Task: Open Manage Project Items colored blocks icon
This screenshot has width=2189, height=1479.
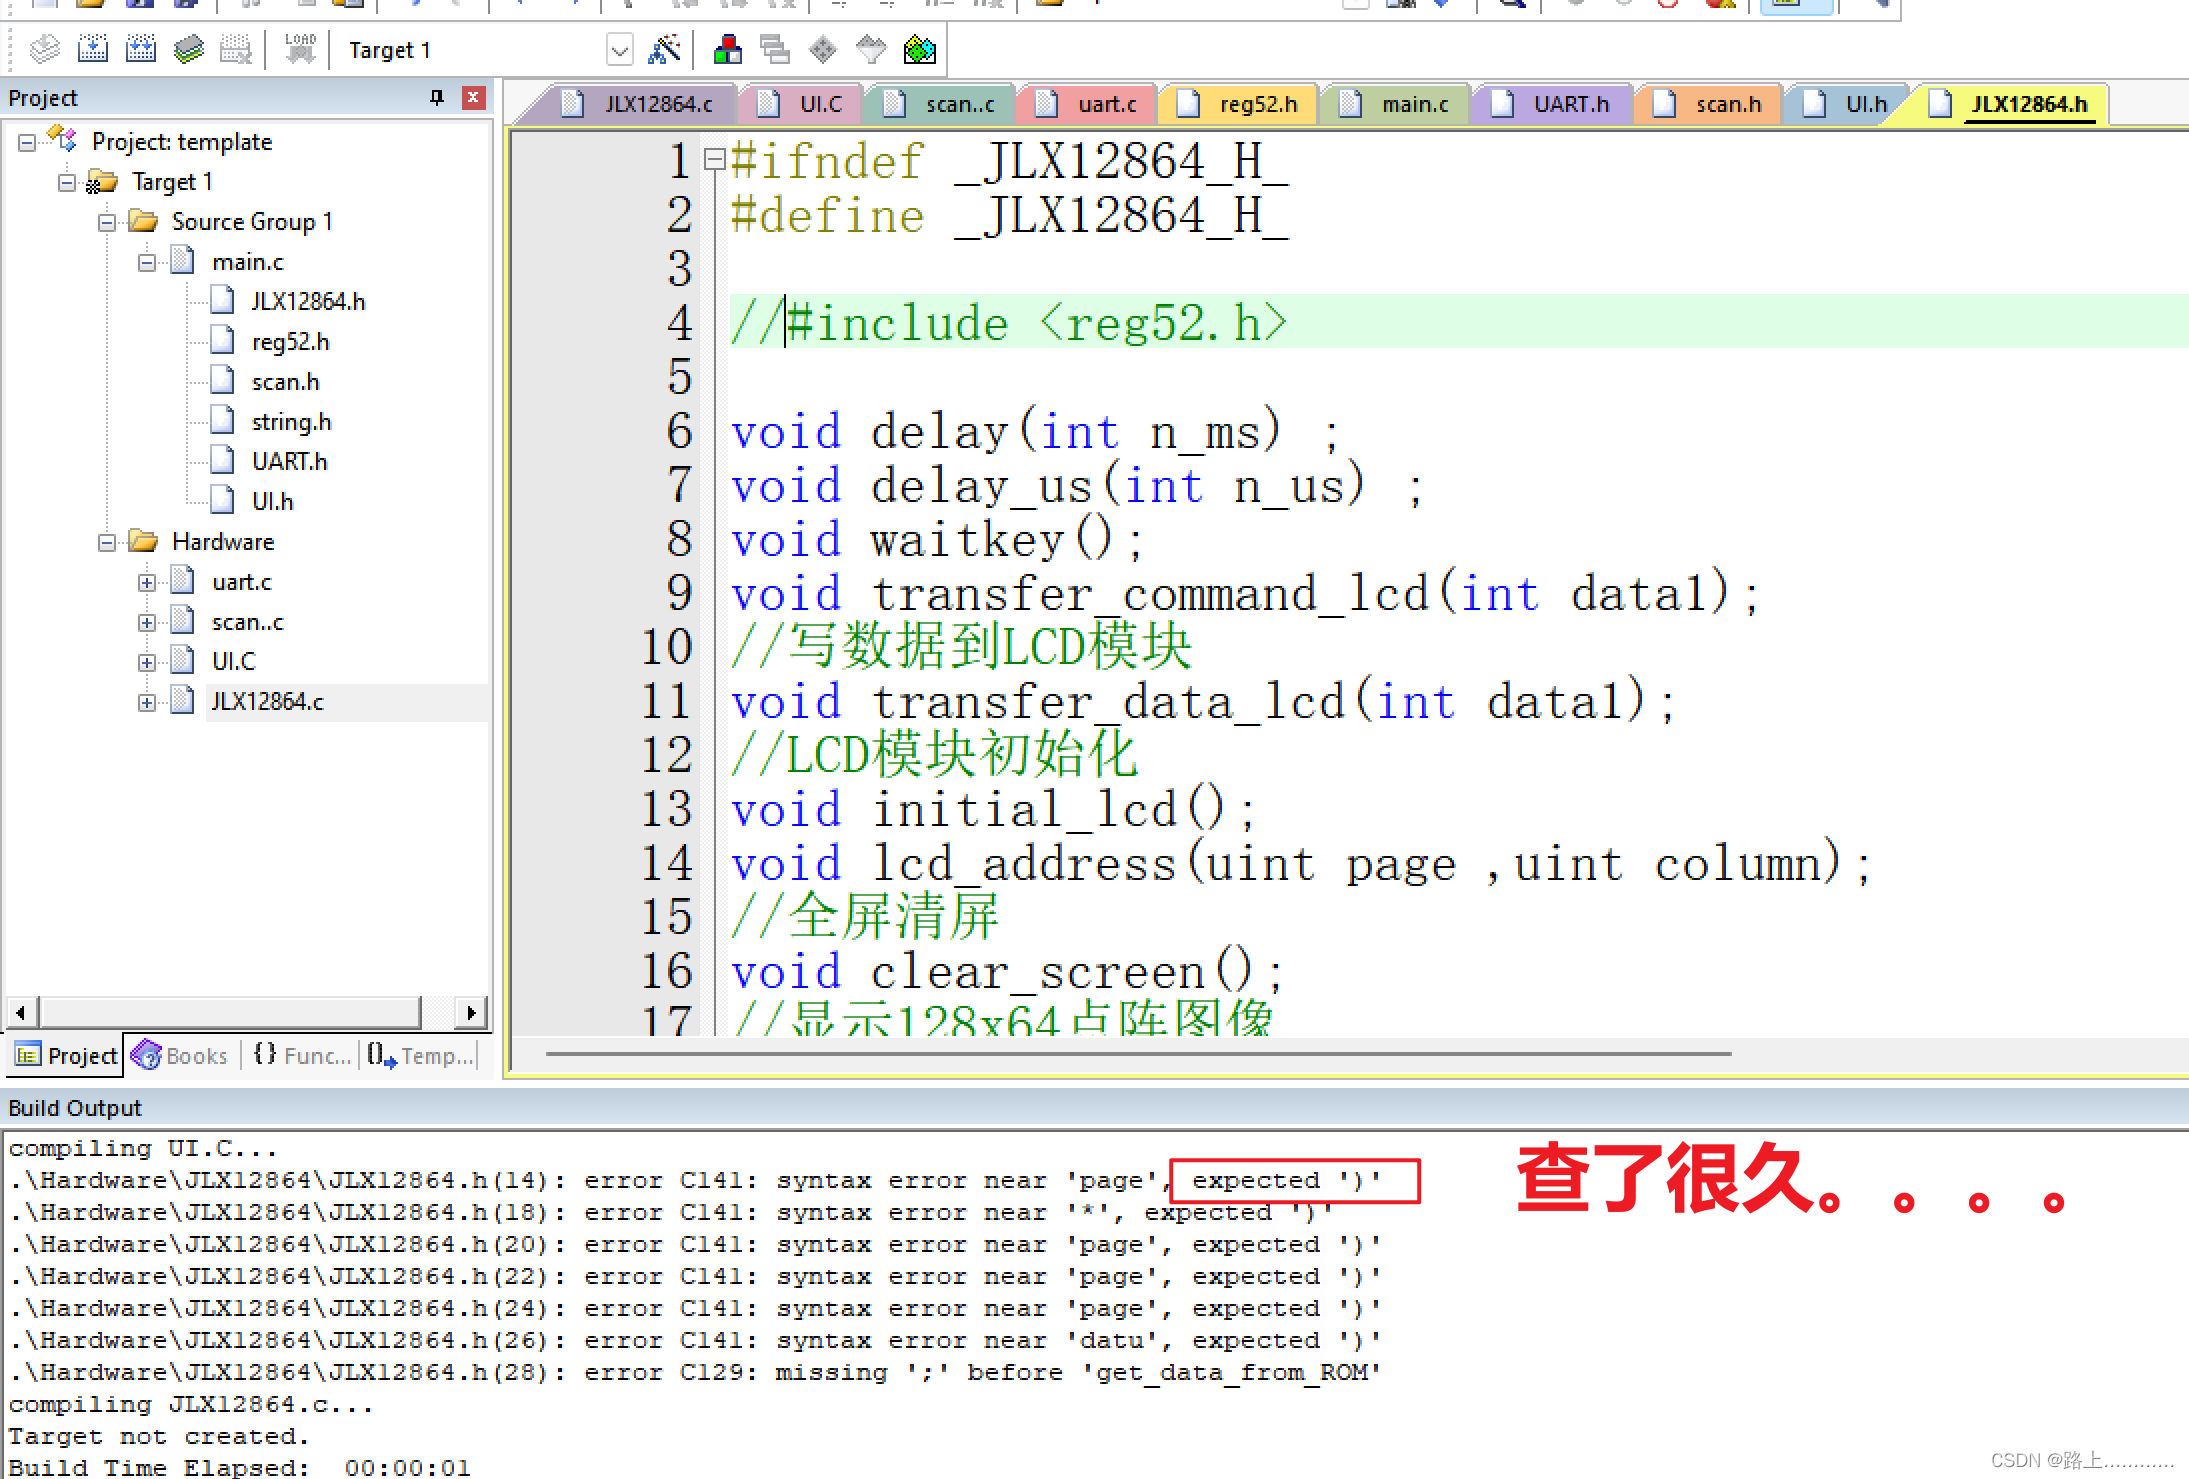Action: click(727, 49)
